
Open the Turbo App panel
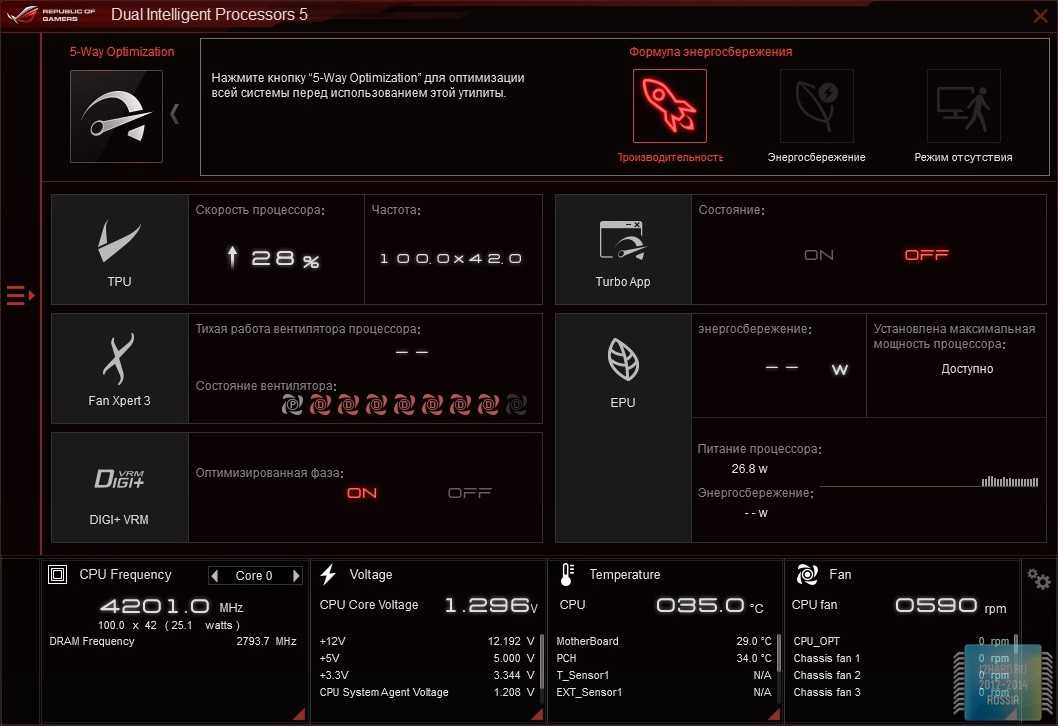point(623,249)
